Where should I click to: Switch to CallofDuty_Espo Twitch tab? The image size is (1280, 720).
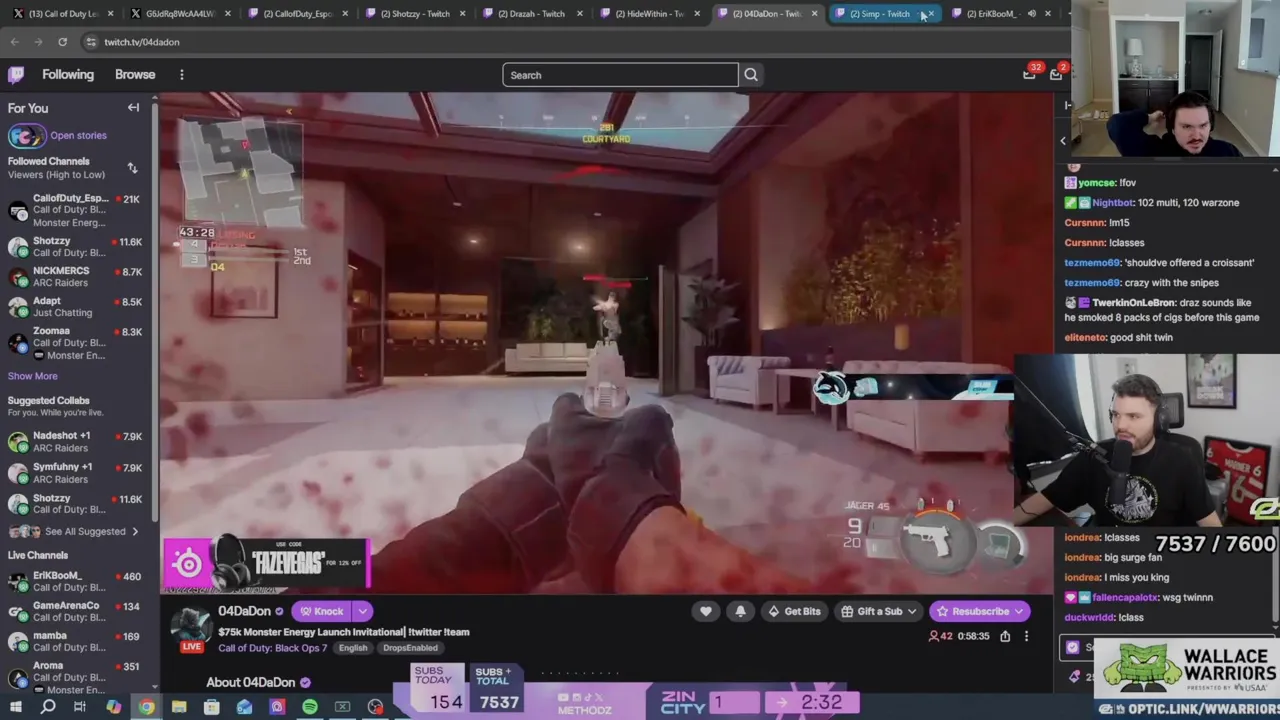coord(297,14)
